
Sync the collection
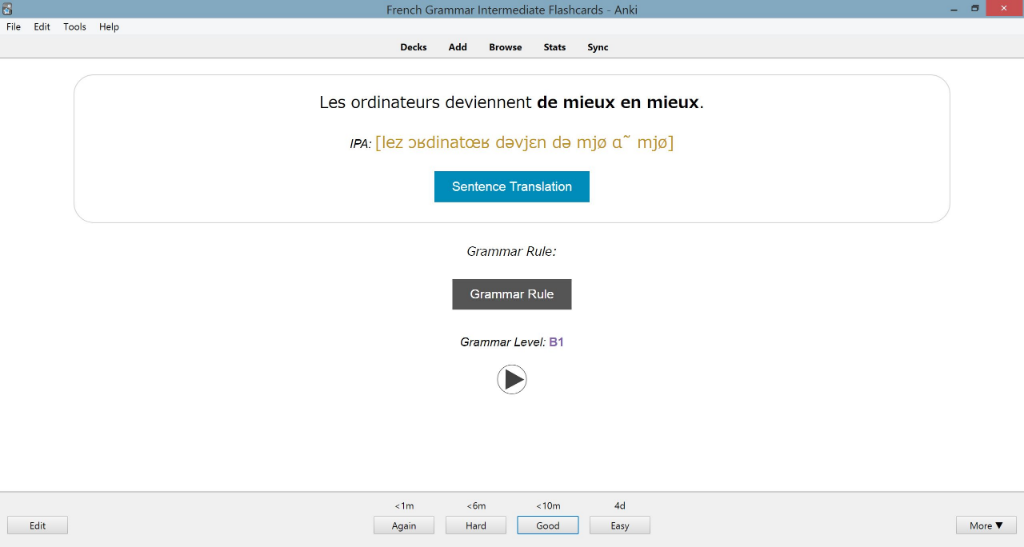tap(598, 47)
